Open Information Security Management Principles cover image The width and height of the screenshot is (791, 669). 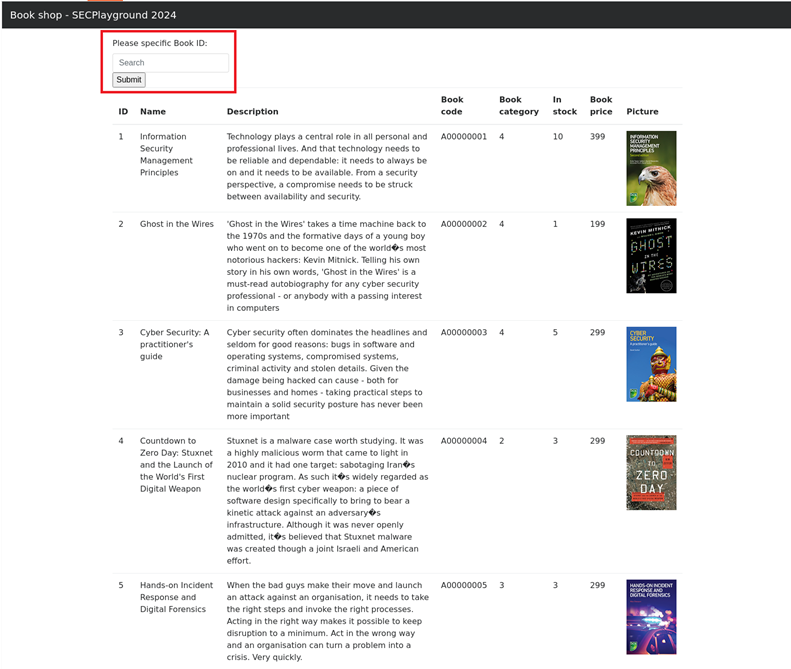coord(651,168)
